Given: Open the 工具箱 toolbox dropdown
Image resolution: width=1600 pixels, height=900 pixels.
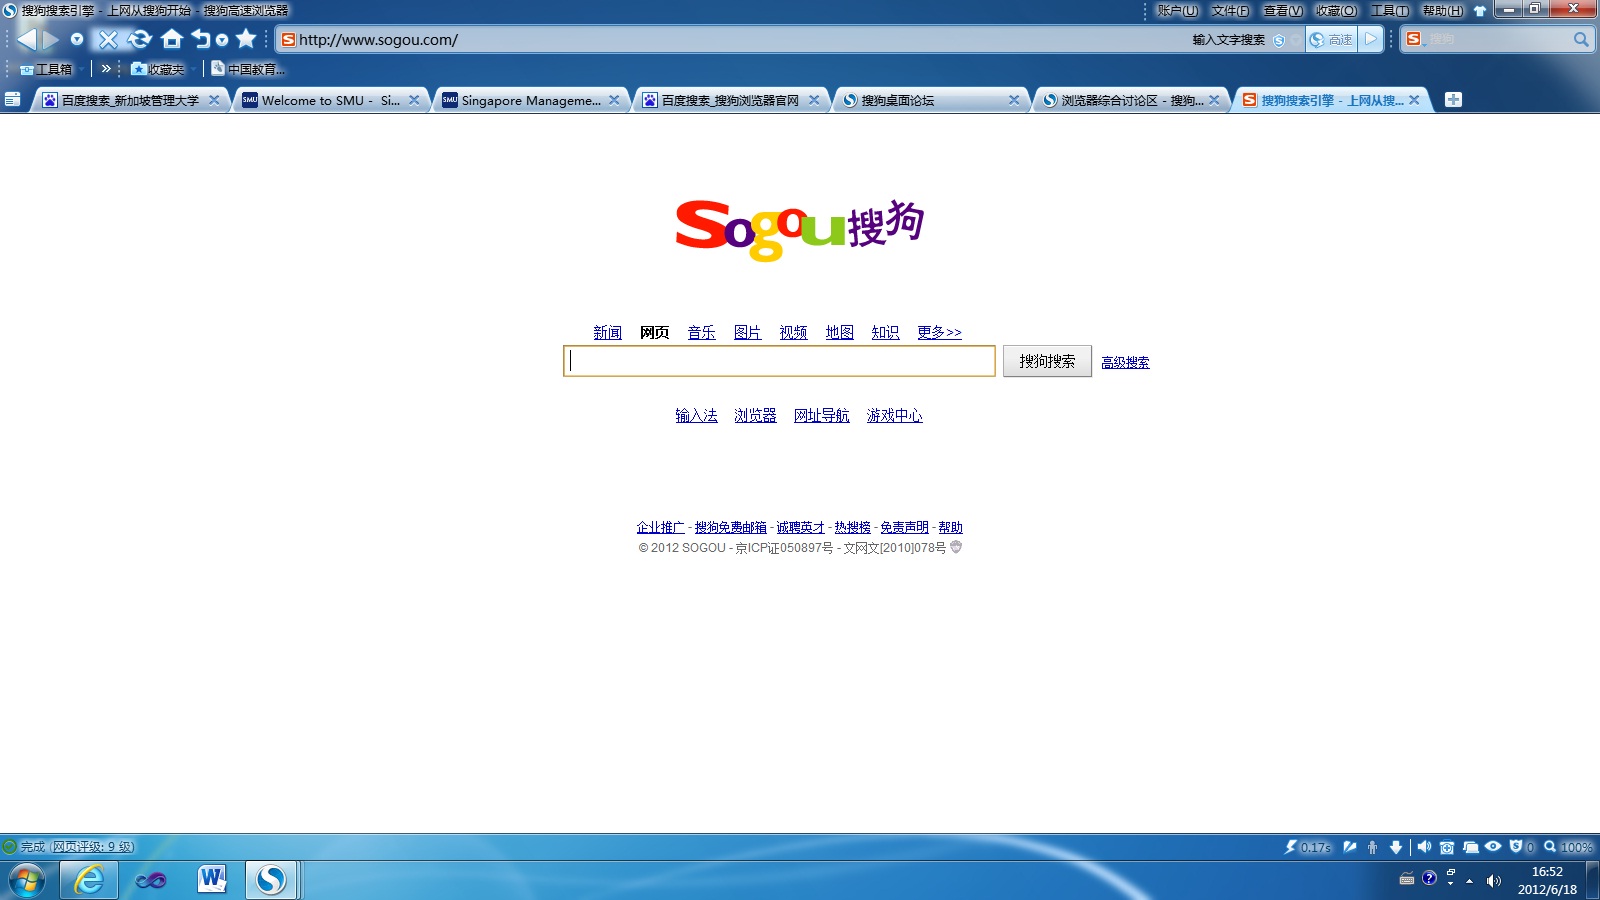Looking at the screenshot, I should coord(50,69).
